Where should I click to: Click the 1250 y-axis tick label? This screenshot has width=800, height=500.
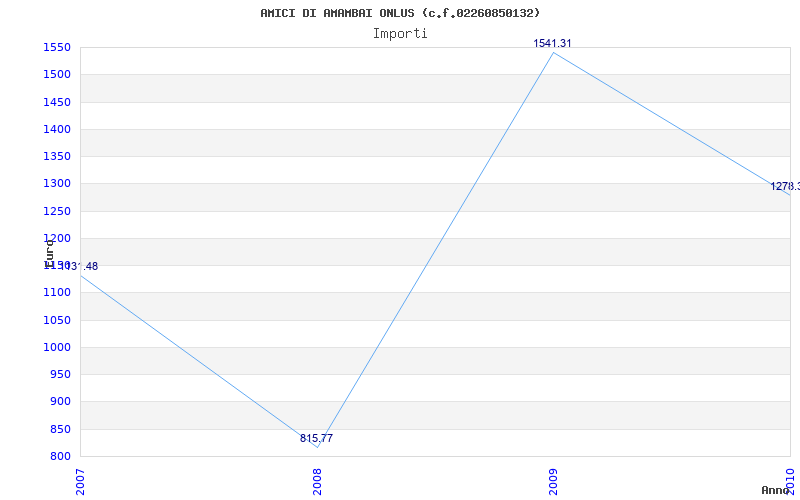[x=57, y=211]
